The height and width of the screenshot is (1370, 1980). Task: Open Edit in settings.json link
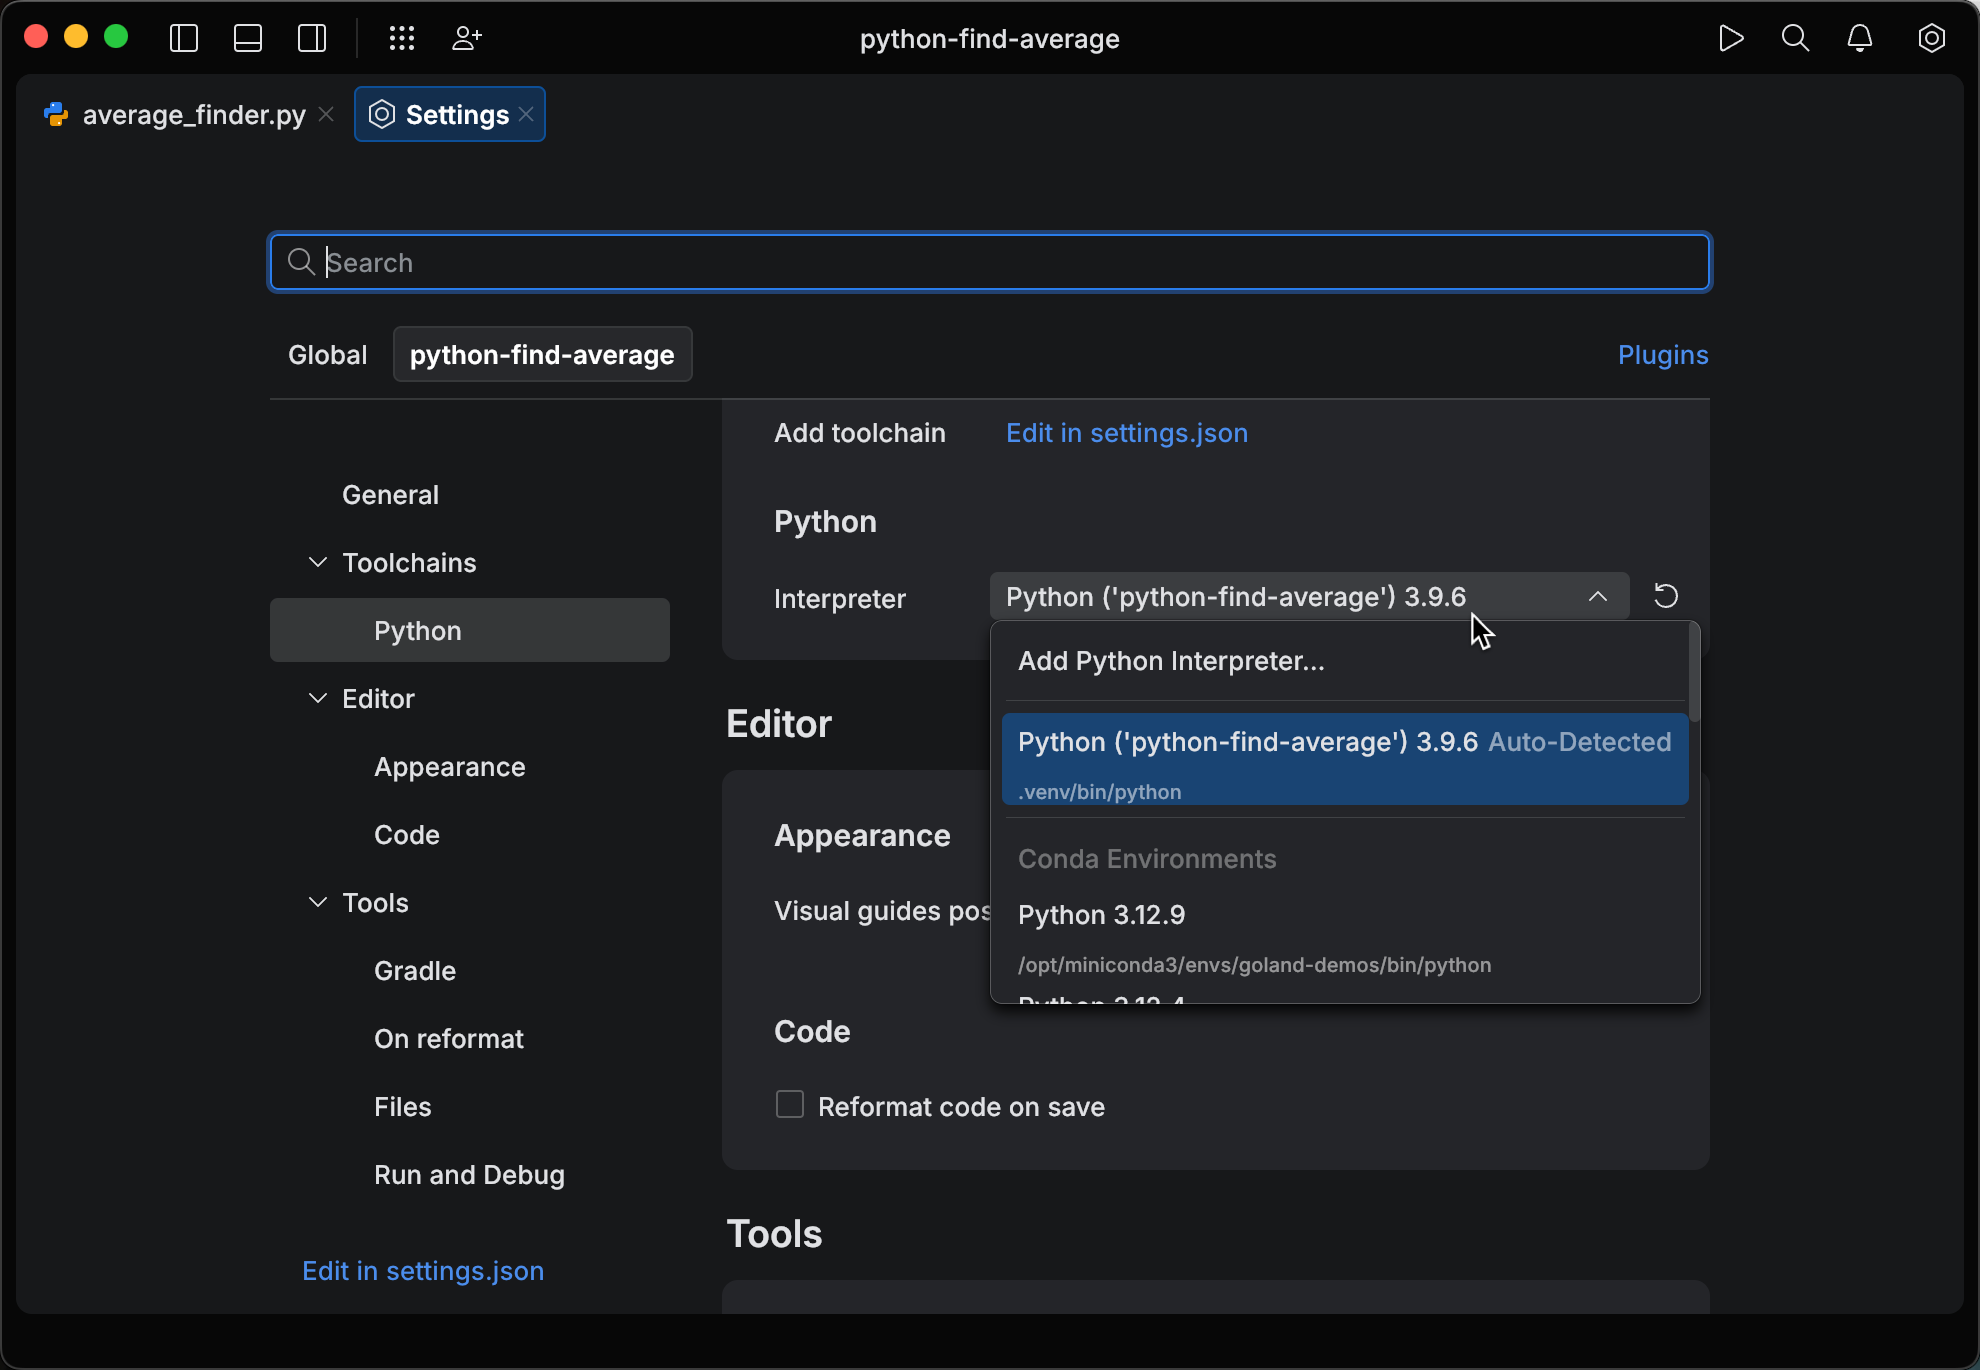coord(1126,432)
